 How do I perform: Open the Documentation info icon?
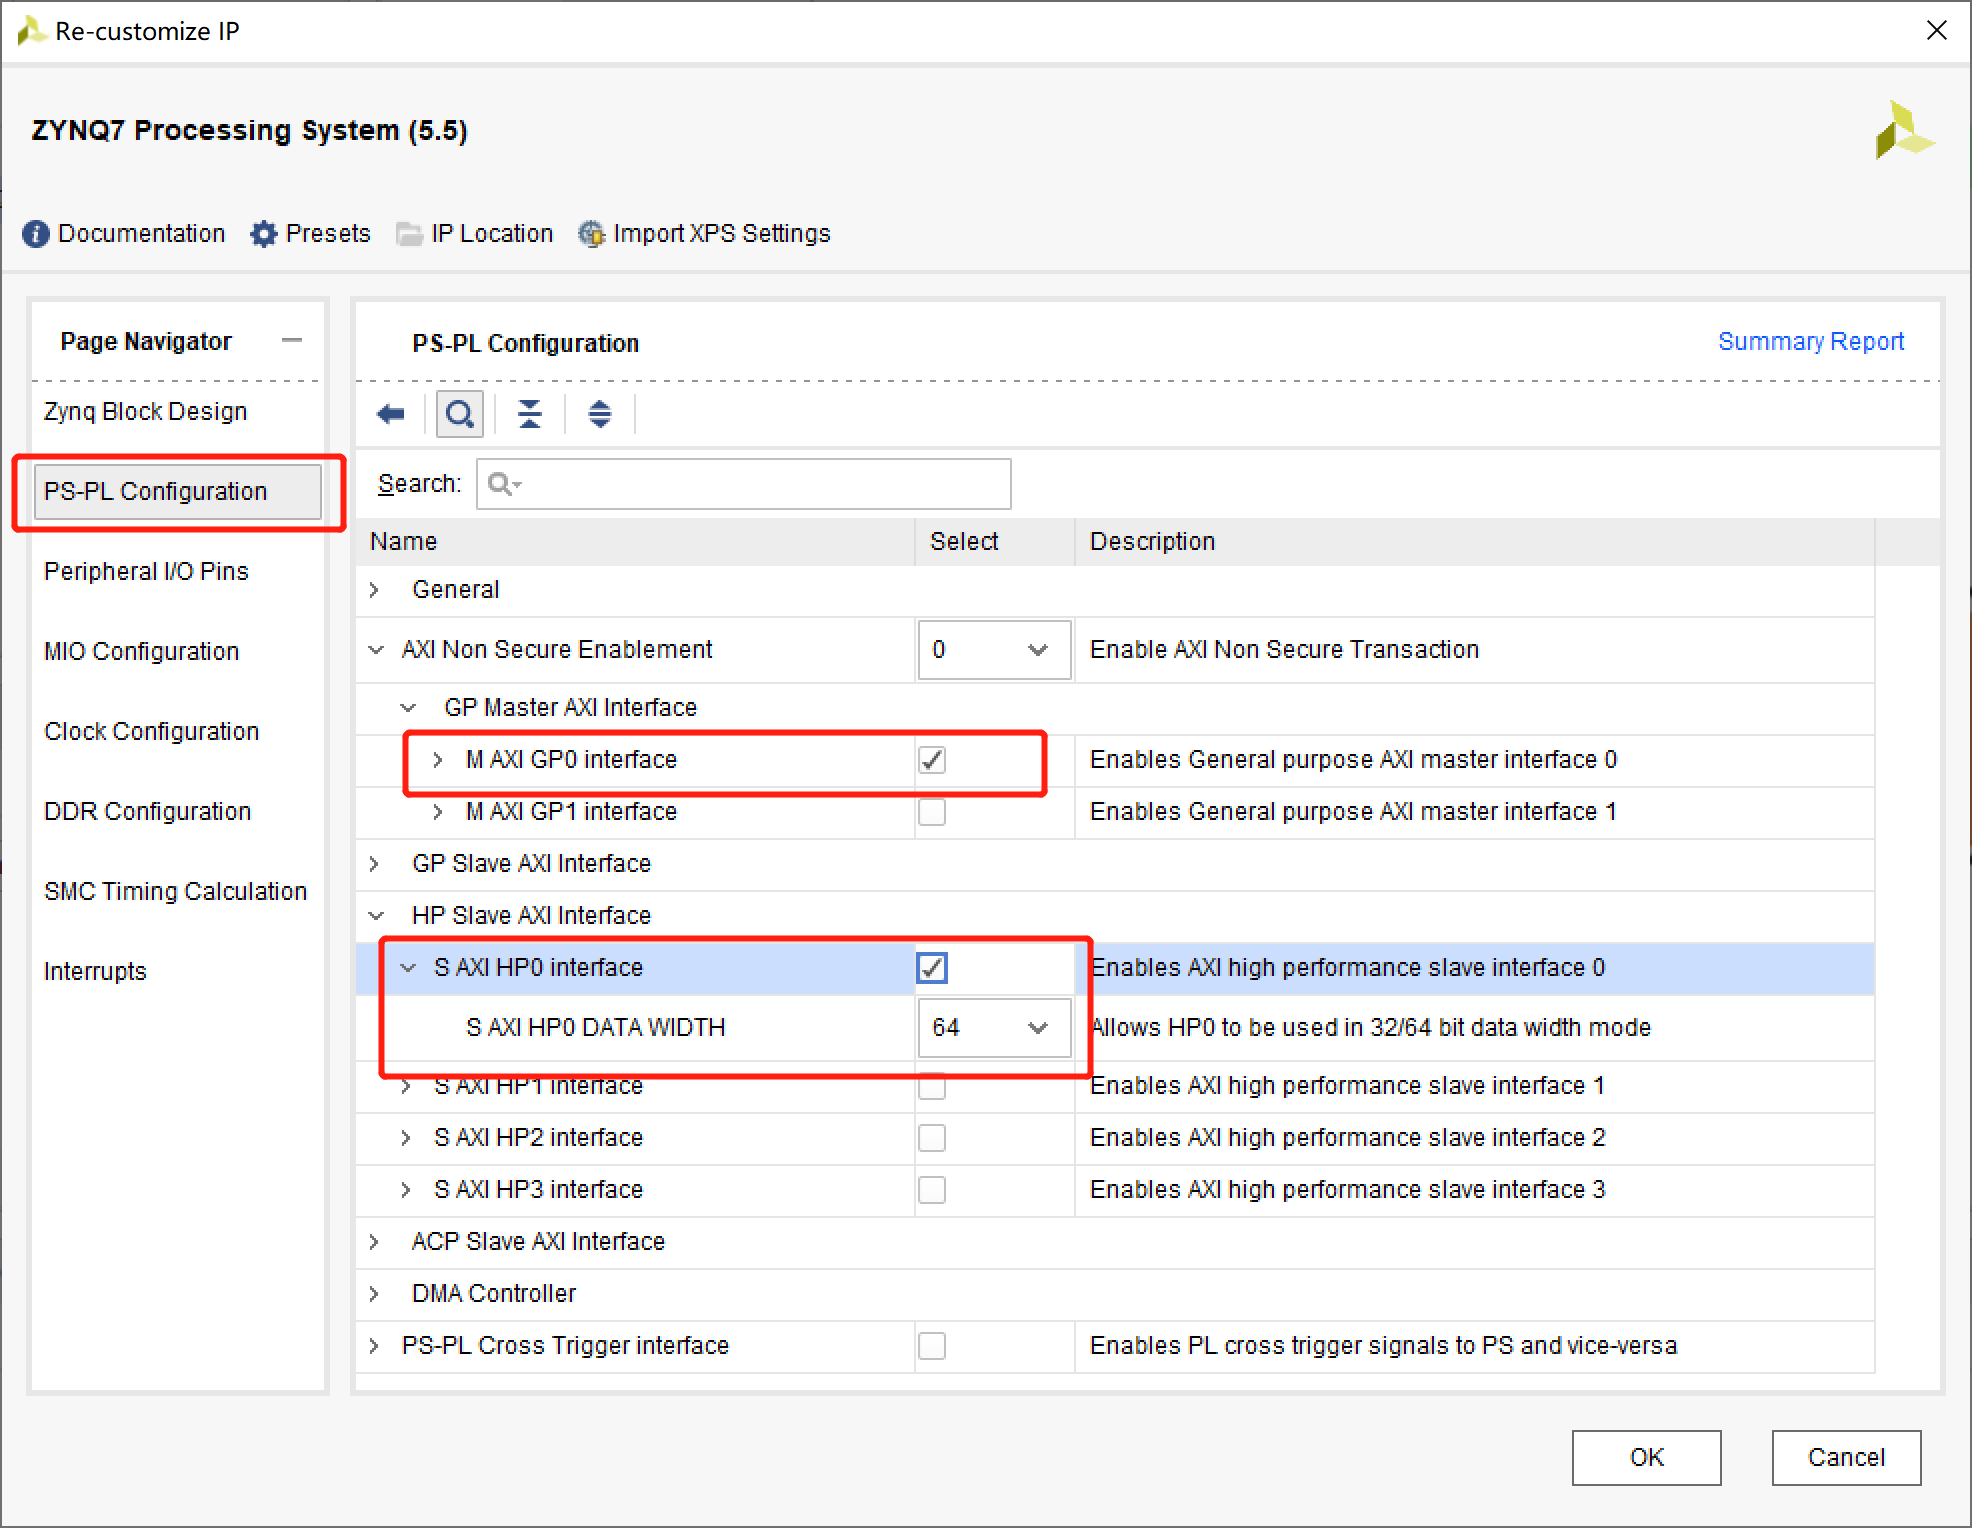coord(35,234)
